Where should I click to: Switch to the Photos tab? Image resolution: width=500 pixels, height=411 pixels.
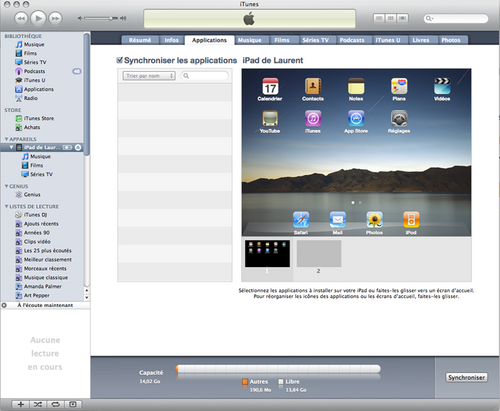point(451,40)
